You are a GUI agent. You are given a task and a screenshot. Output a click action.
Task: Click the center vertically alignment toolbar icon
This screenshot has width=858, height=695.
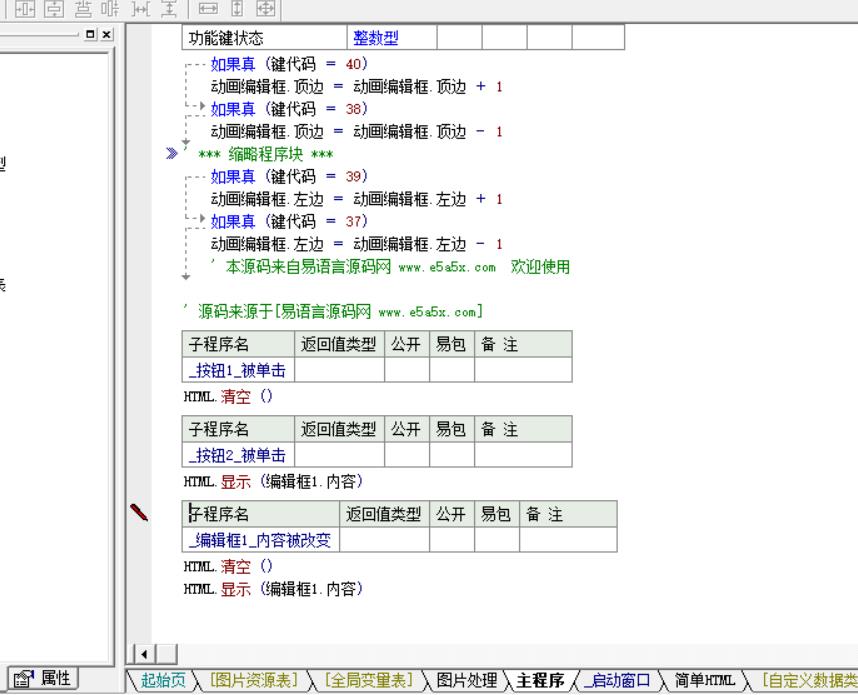(54, 8)
